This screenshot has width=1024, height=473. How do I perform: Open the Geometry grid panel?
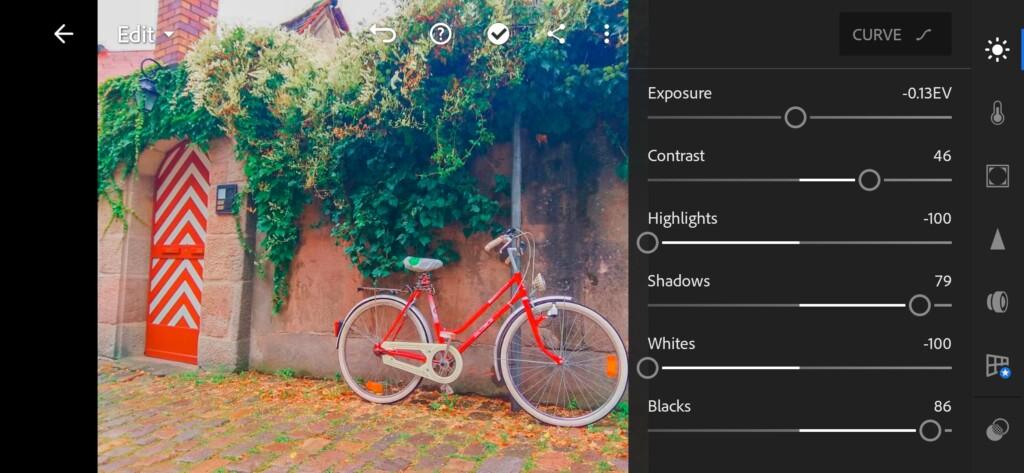(998, 366)
